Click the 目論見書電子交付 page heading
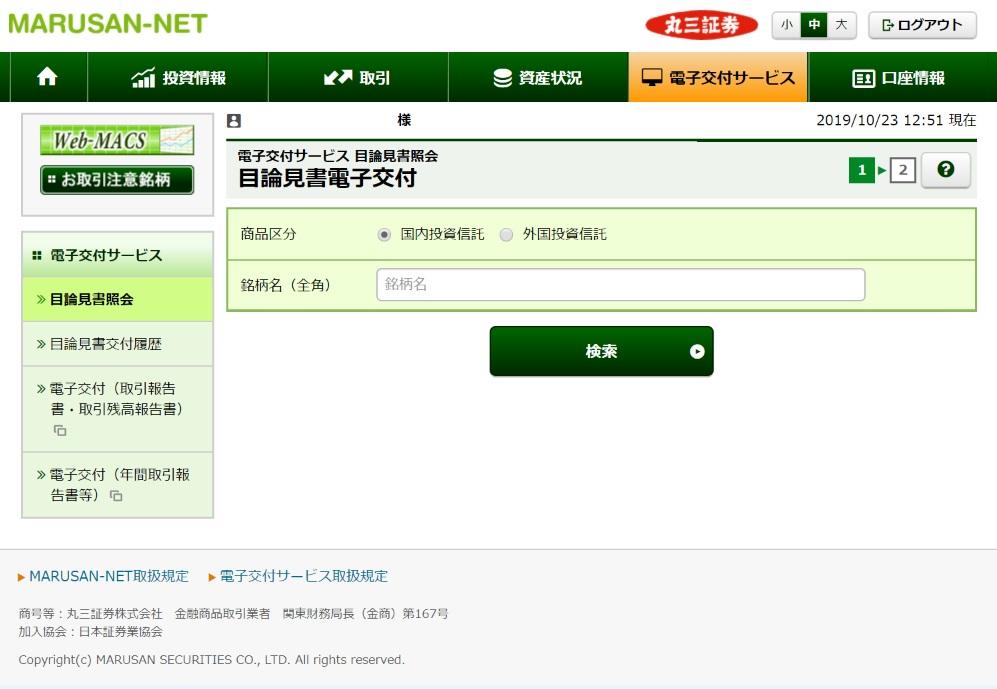The image size is (997, 689). [327, 177]
